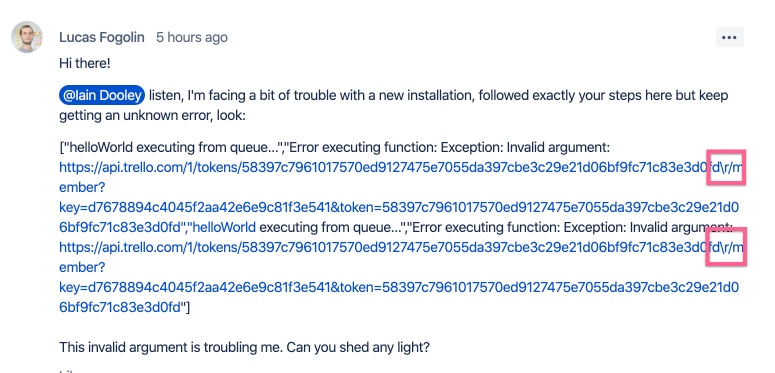This screenshot has height=373, width=775.
Task: Click the blue helloWorld link text
Action: (x=222, y=228)
